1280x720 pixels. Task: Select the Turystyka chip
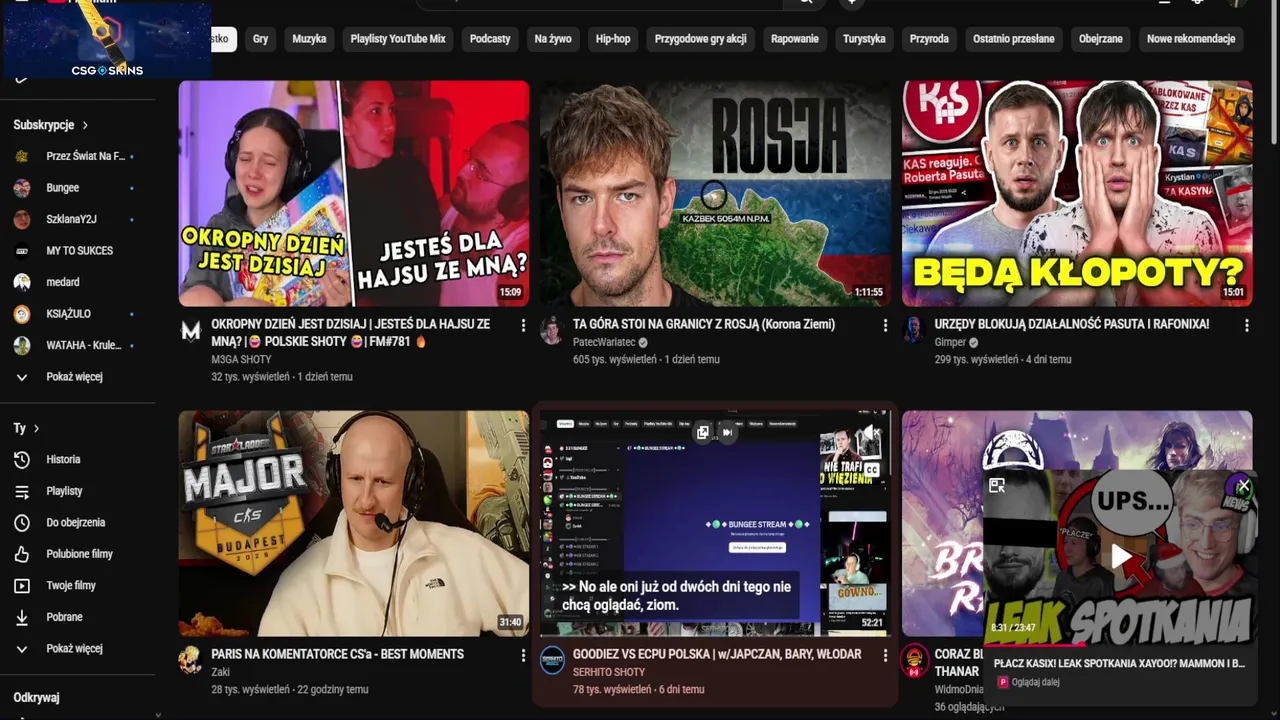pos(864,39)
